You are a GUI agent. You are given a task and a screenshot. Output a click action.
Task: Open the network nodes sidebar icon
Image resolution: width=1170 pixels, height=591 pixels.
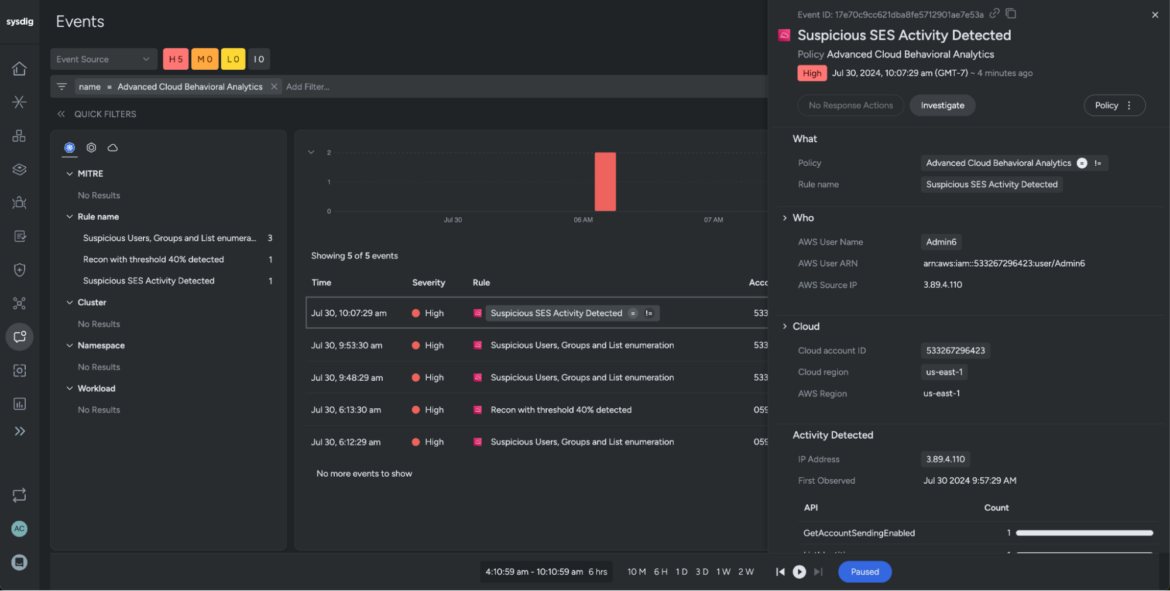(x=19, y=304)
